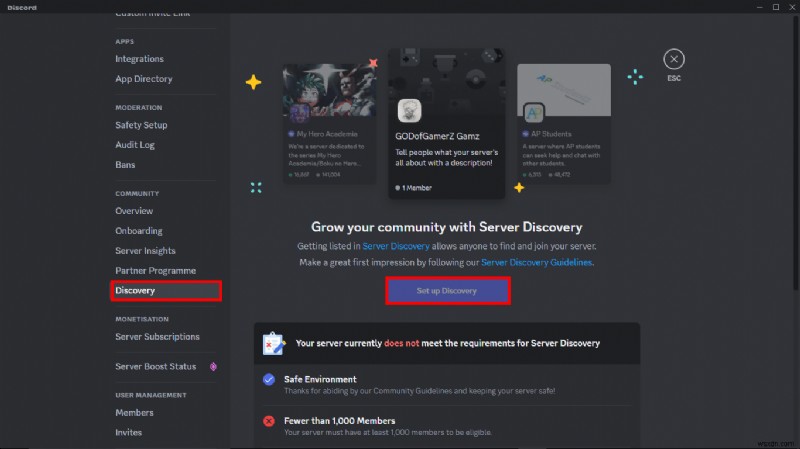Image resolution: width=800 pixels, height=449 pixels.
Task: Click the AP Students server card banner
Action: click(564, 89)
